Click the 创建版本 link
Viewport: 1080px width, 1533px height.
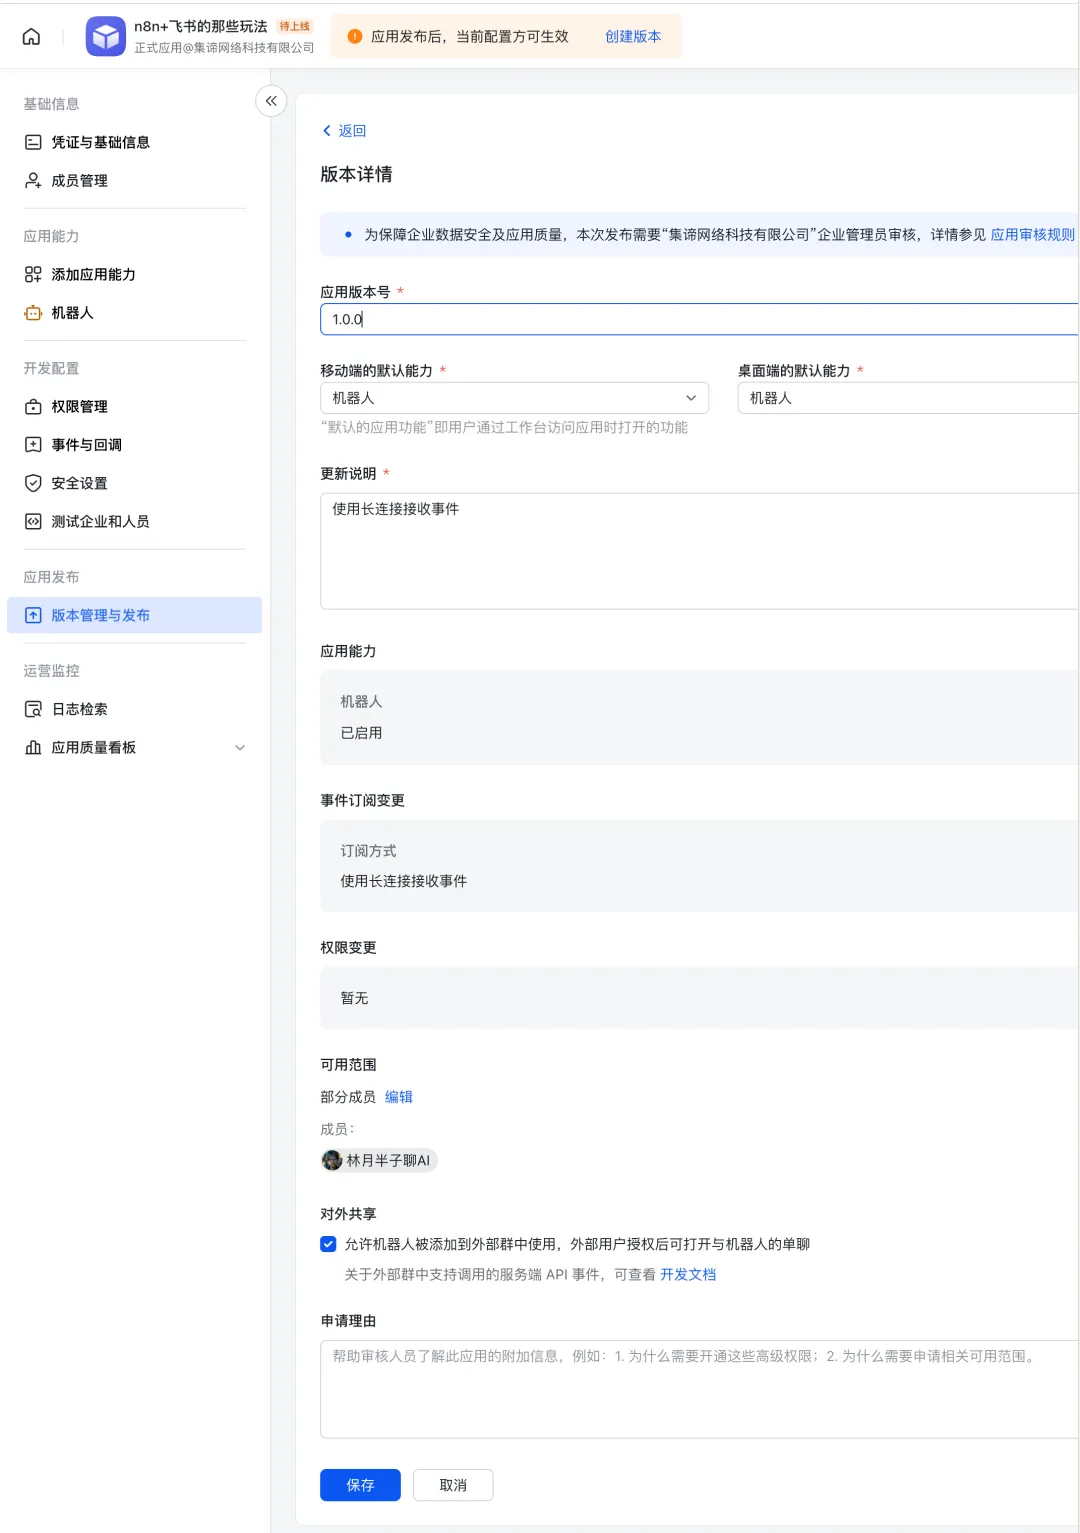[x=633, y=36]
